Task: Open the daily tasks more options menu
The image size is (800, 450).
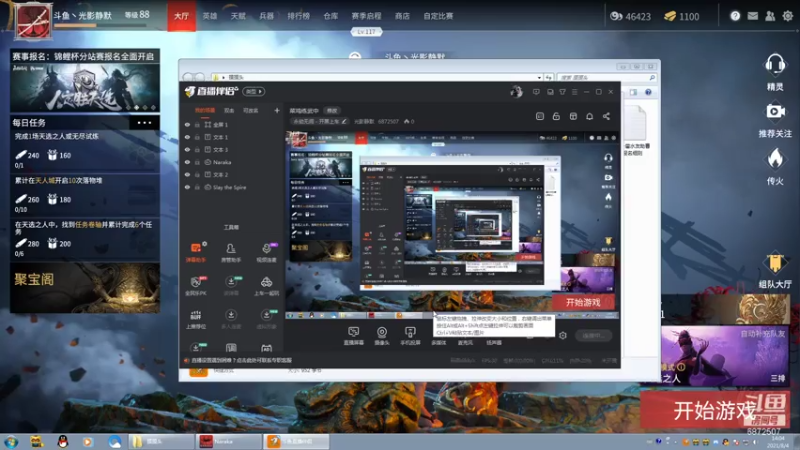Action: pyautogui.click(x=144, y=122)
